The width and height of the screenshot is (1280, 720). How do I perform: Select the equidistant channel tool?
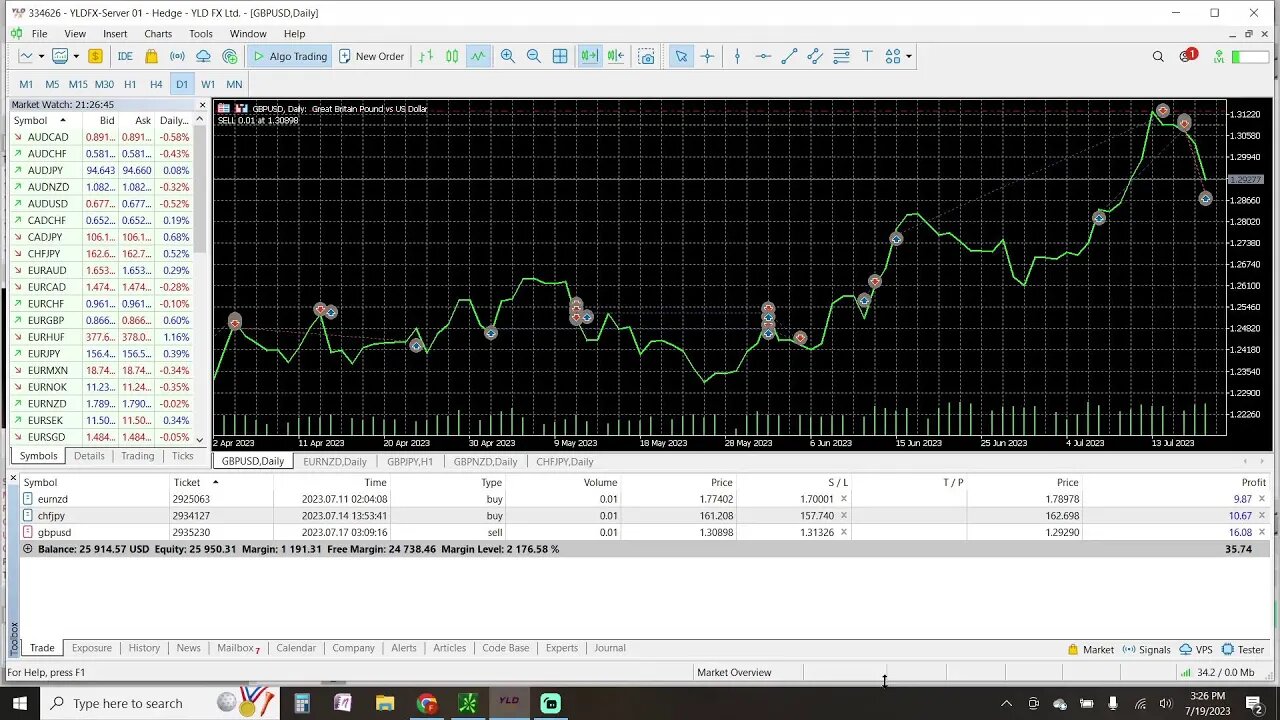click(815, 56)
